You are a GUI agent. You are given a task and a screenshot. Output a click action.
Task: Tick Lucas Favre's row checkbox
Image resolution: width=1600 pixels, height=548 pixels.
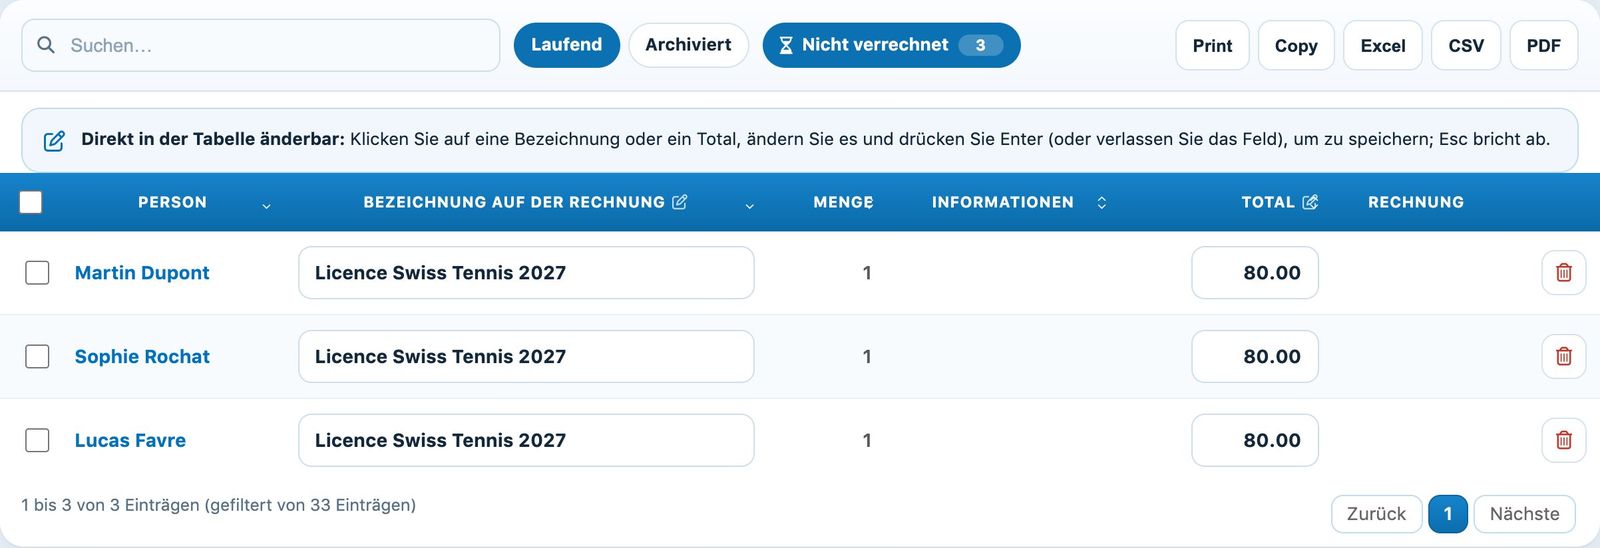click(x=37, y=441)
